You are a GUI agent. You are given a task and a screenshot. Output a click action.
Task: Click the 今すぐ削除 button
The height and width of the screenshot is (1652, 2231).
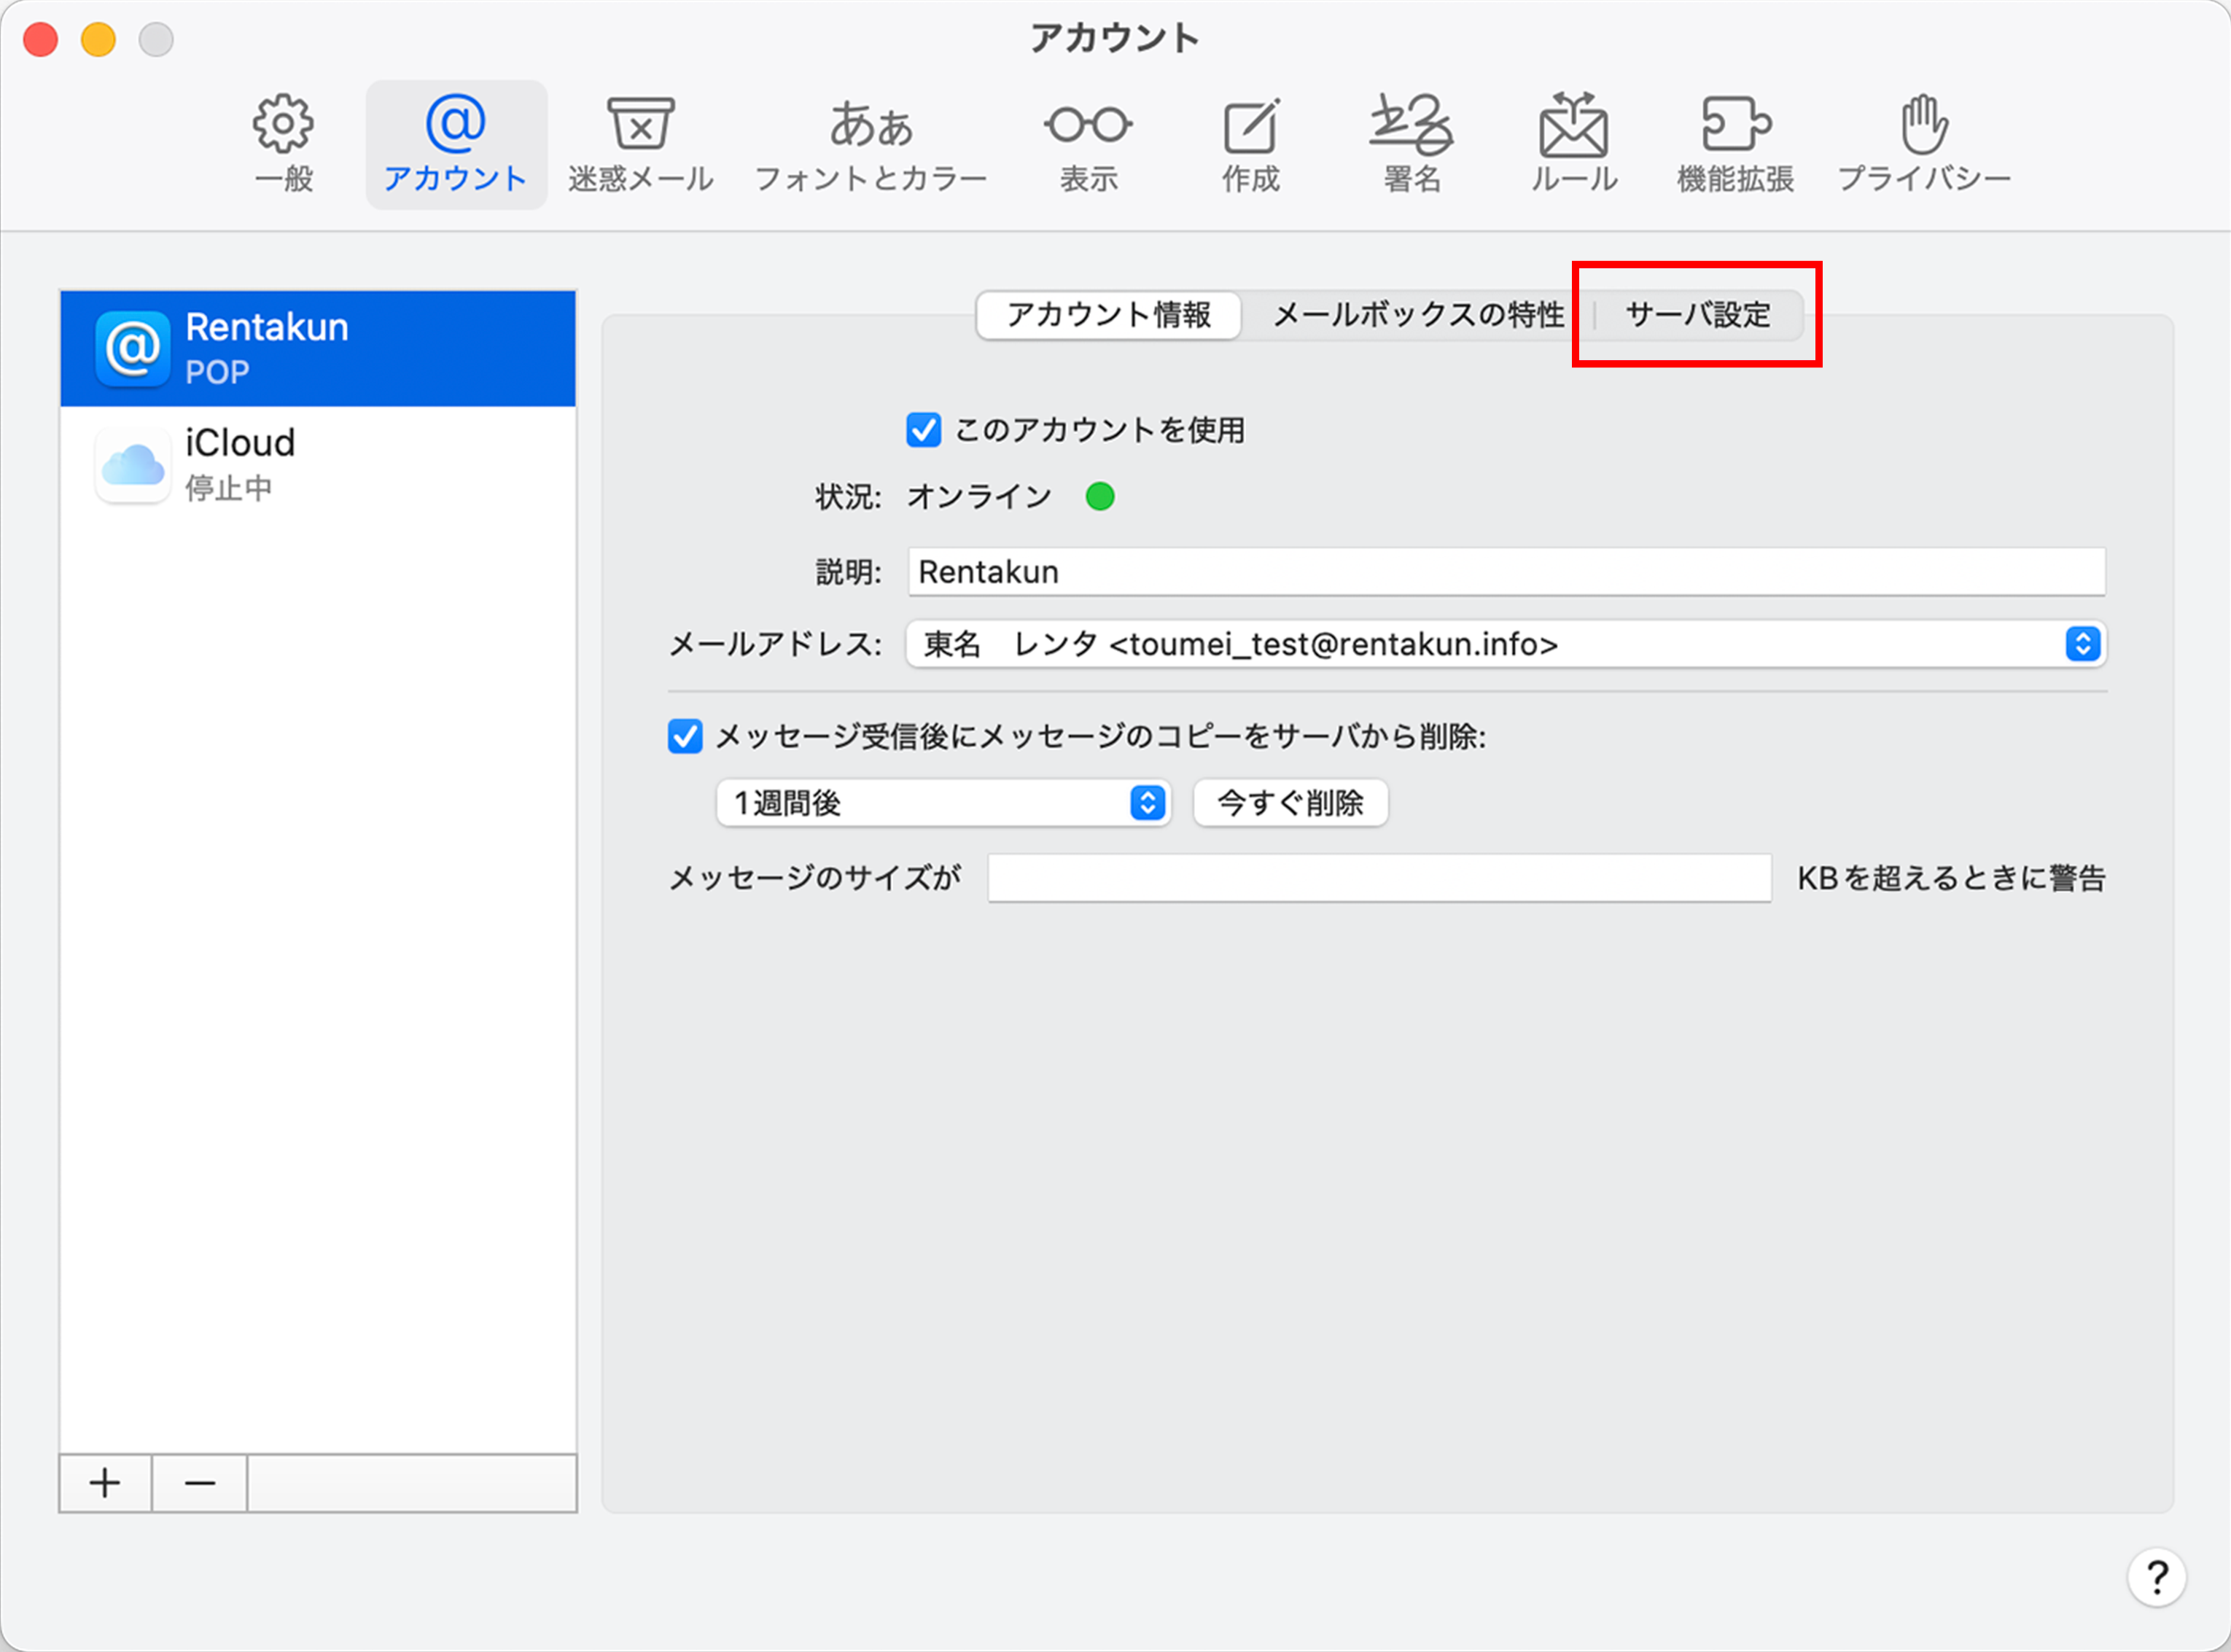1290,803
